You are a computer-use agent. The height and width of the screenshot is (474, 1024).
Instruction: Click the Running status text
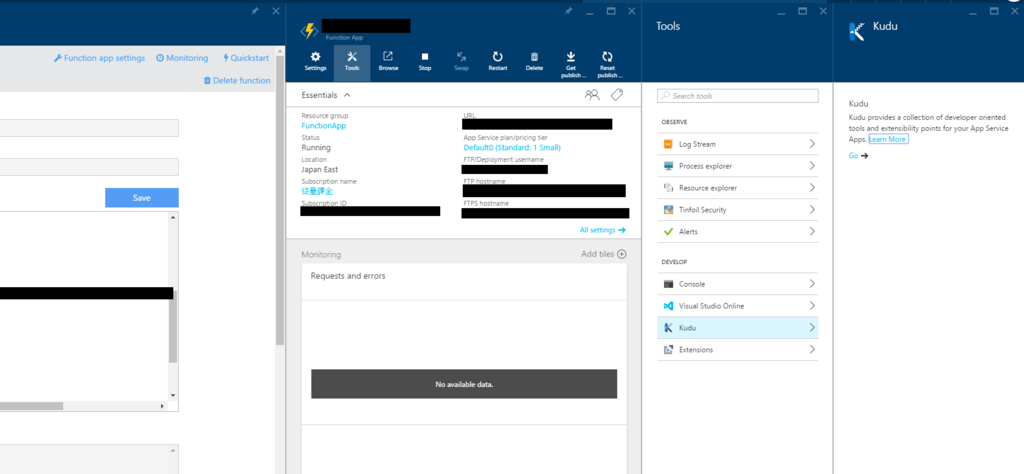coord(315,148)
